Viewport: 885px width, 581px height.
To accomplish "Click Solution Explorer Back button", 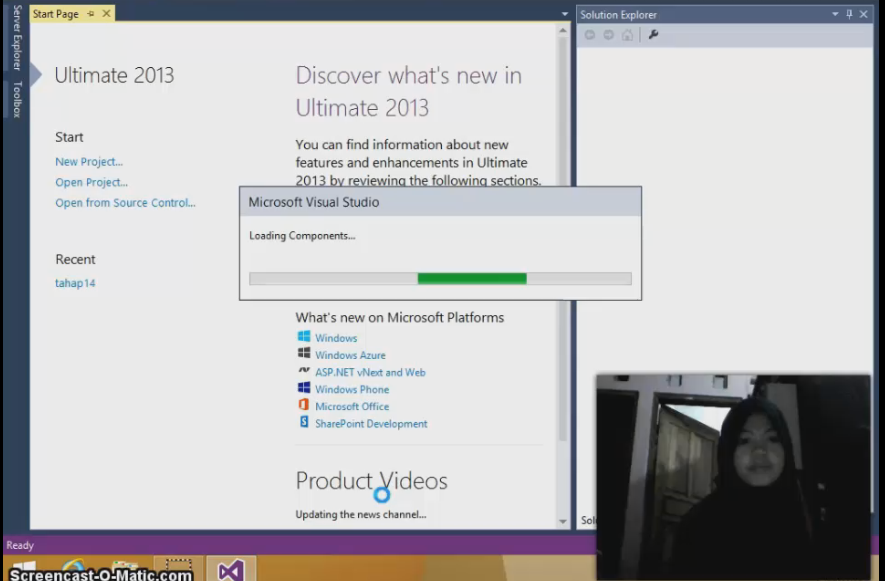I will tap(589, 35).
